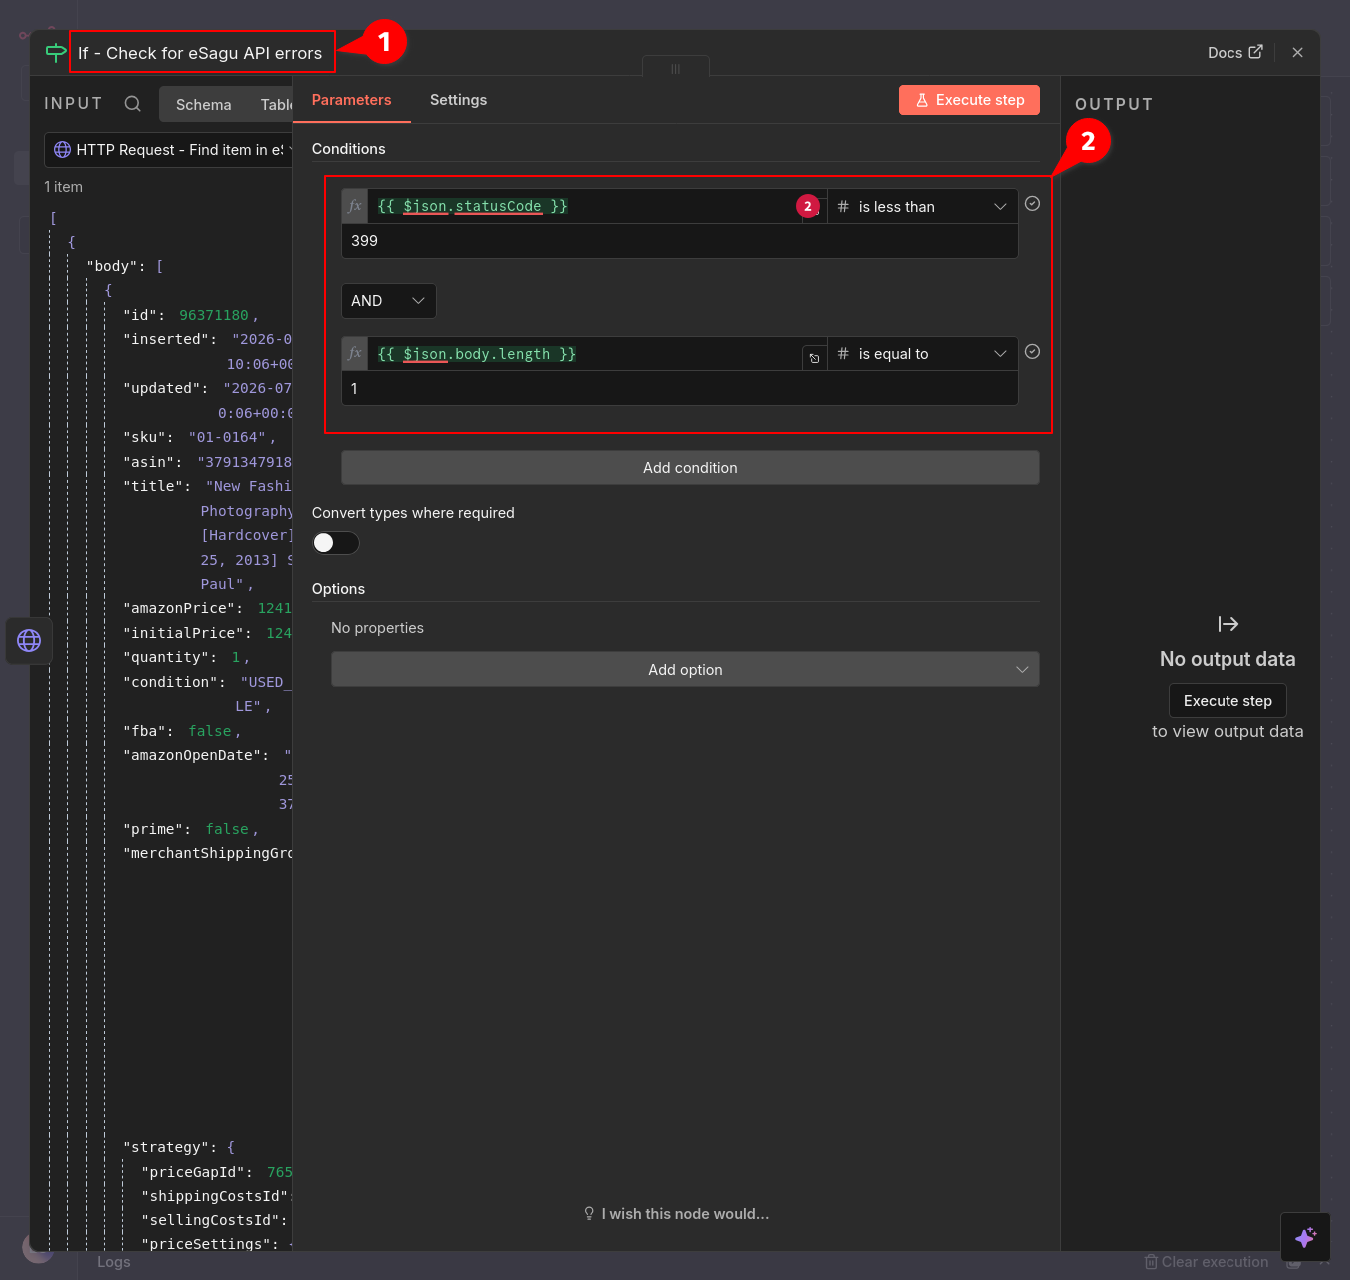Close the If node editor
Viewport: 1351px width, 1281px height.
tap(1297, 53)
